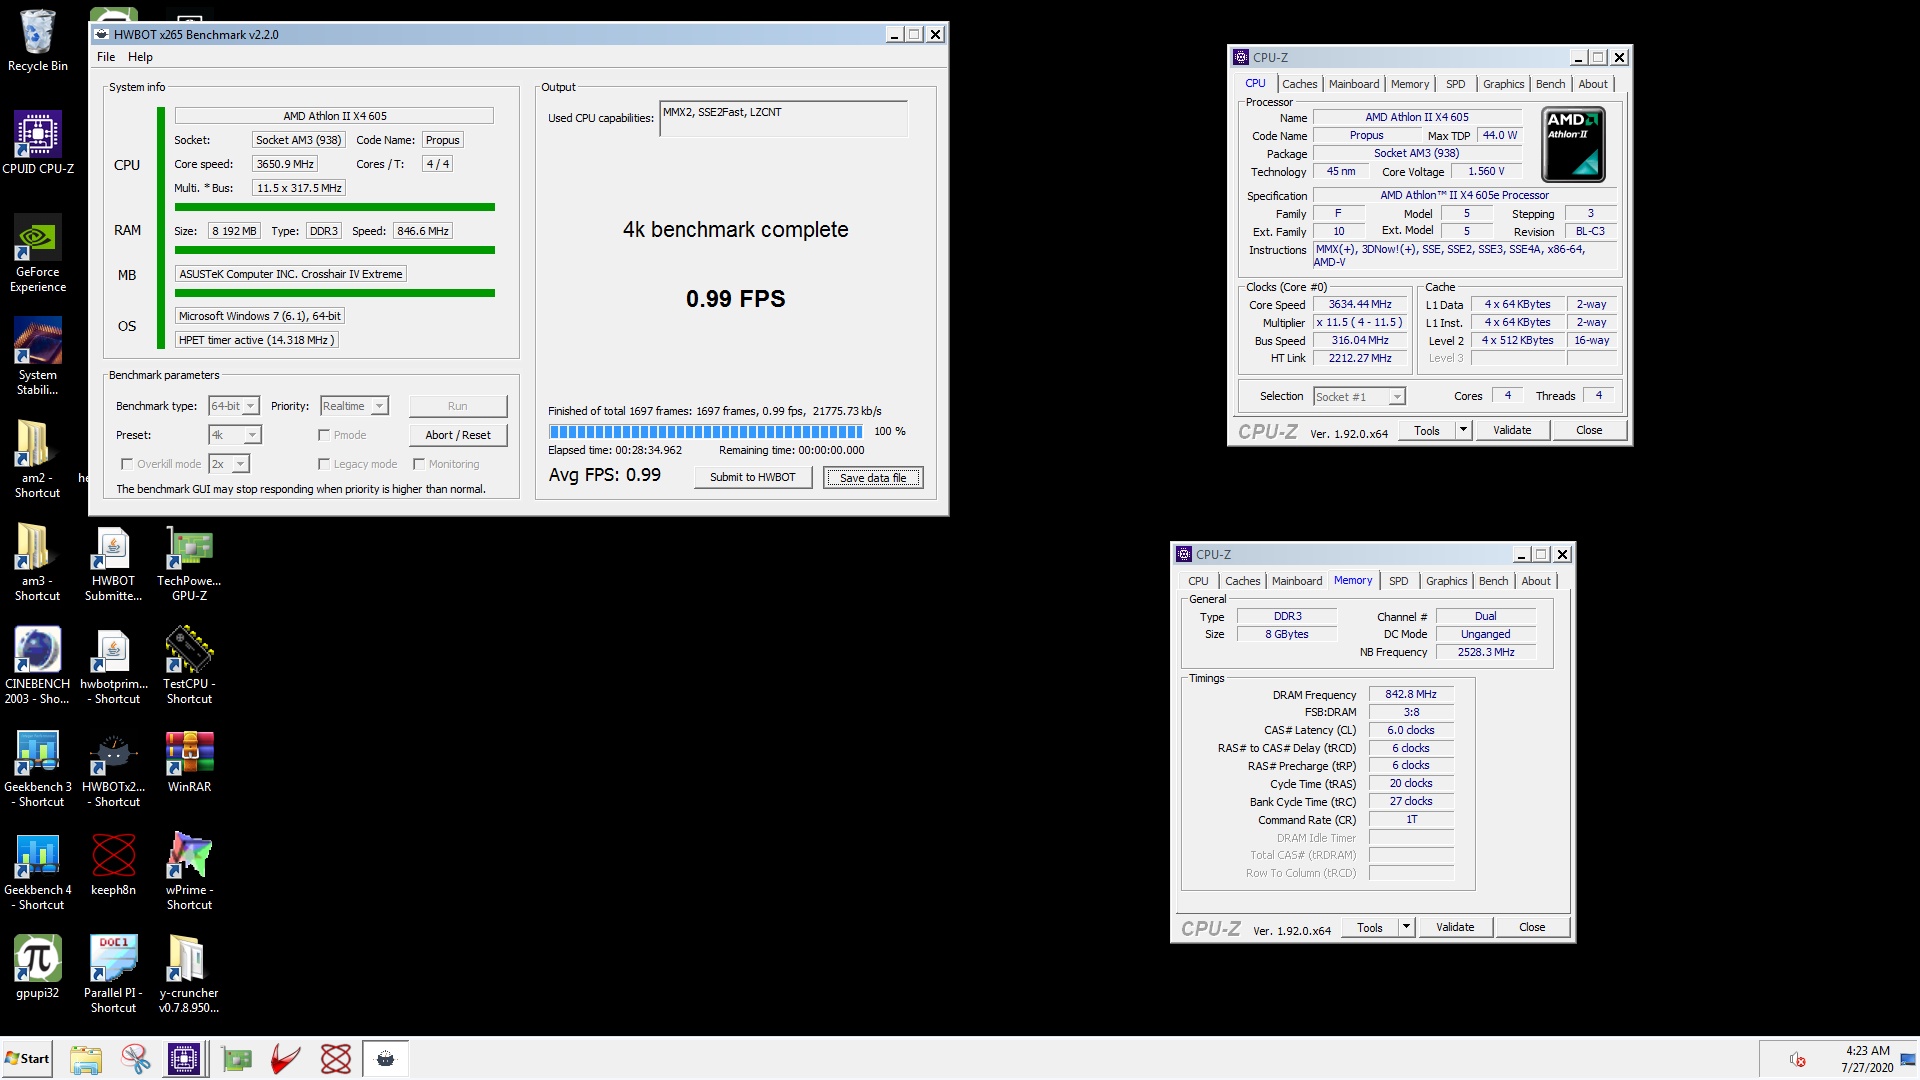Screen dimensions: 1920x1080
Task: Open hwbotprime Shortcut icon
Action: point(113,665)
